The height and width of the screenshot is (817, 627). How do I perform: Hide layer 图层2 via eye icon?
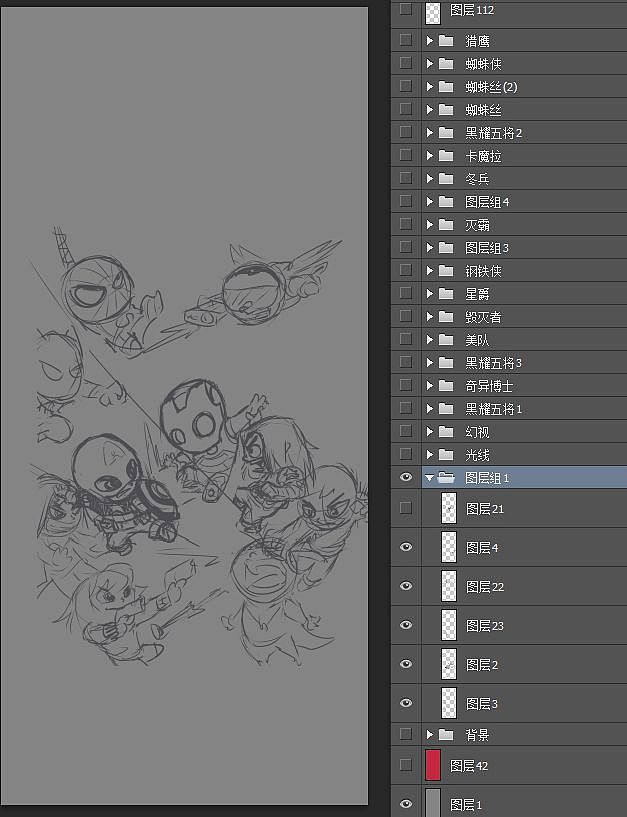pos(405,664)
